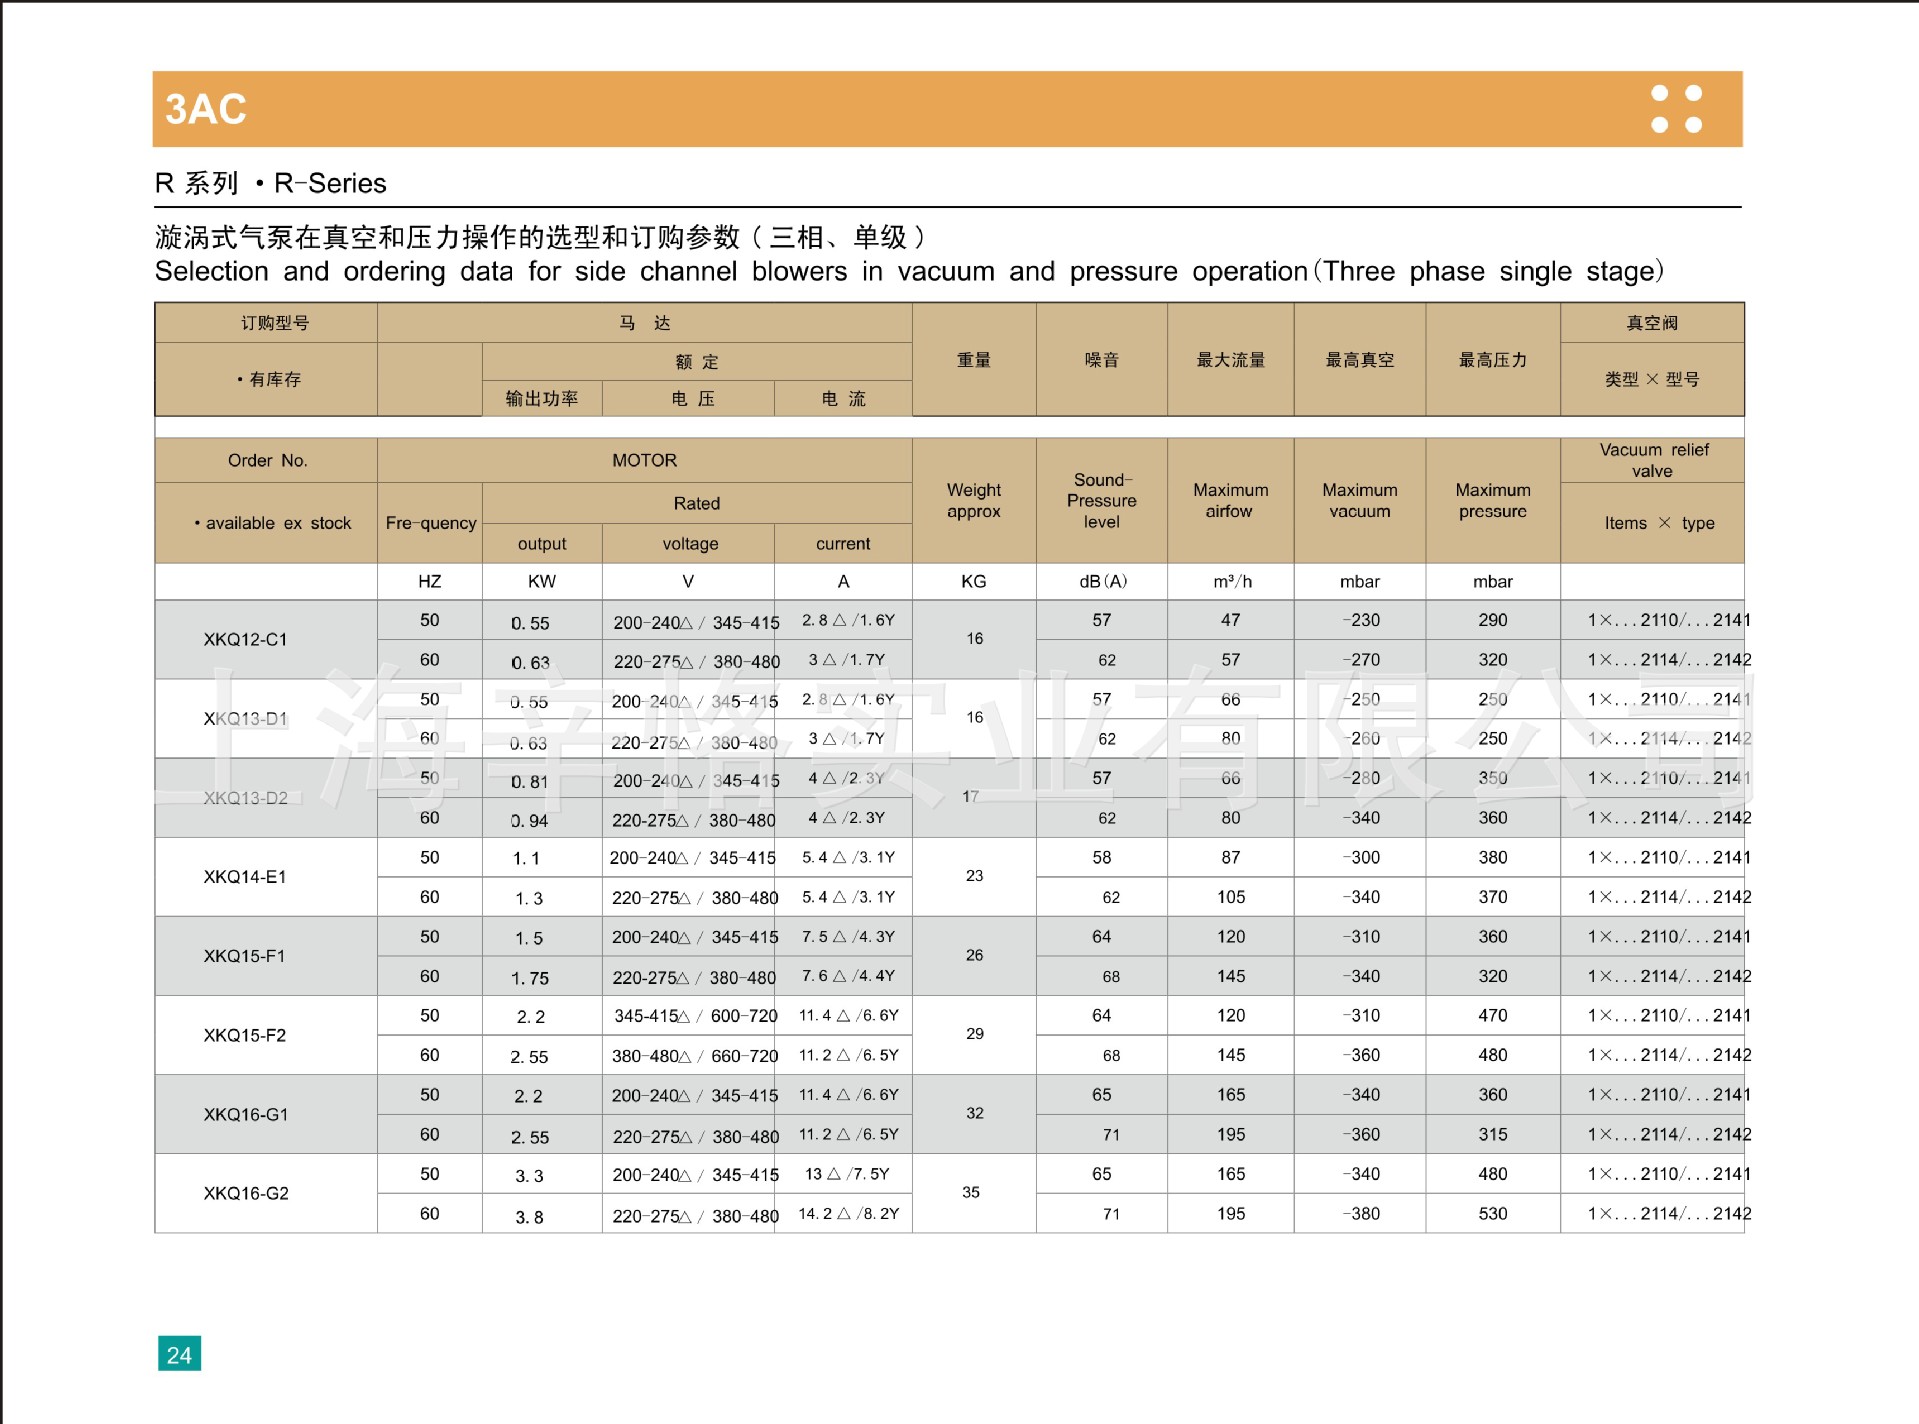Click the weight value '35'
The height and width of the screenshot is (1424, 1919).
point(971,1192)
